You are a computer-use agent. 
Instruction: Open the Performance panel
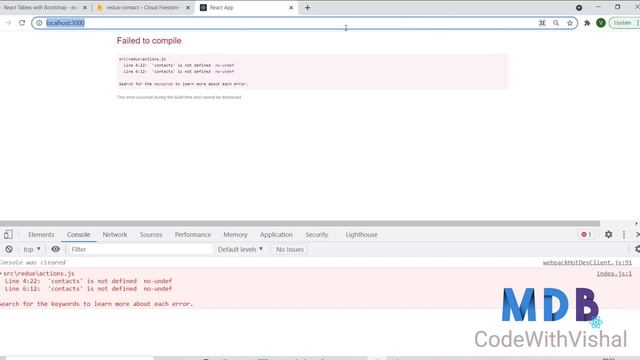[x=193, y=235]
